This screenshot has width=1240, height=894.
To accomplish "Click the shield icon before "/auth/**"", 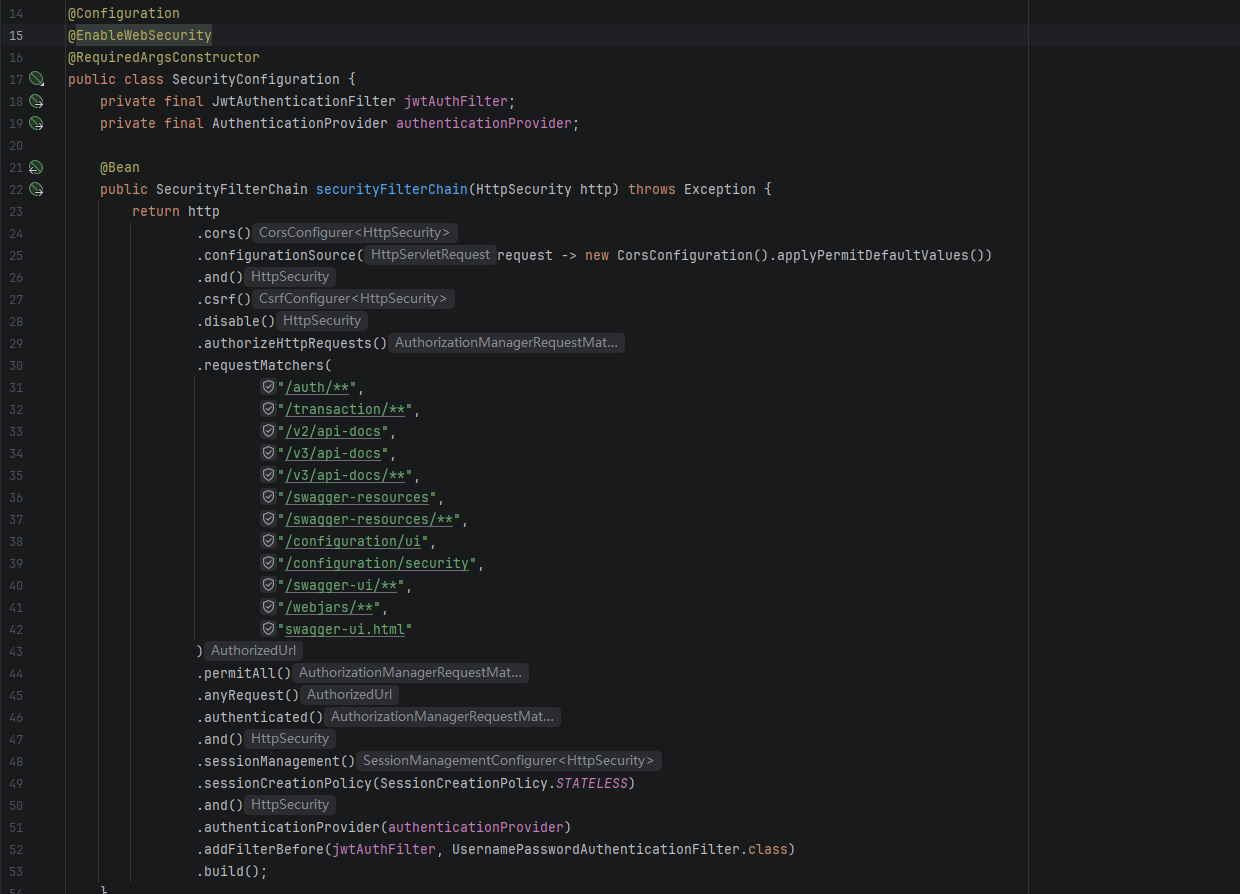I will (268, 387).
